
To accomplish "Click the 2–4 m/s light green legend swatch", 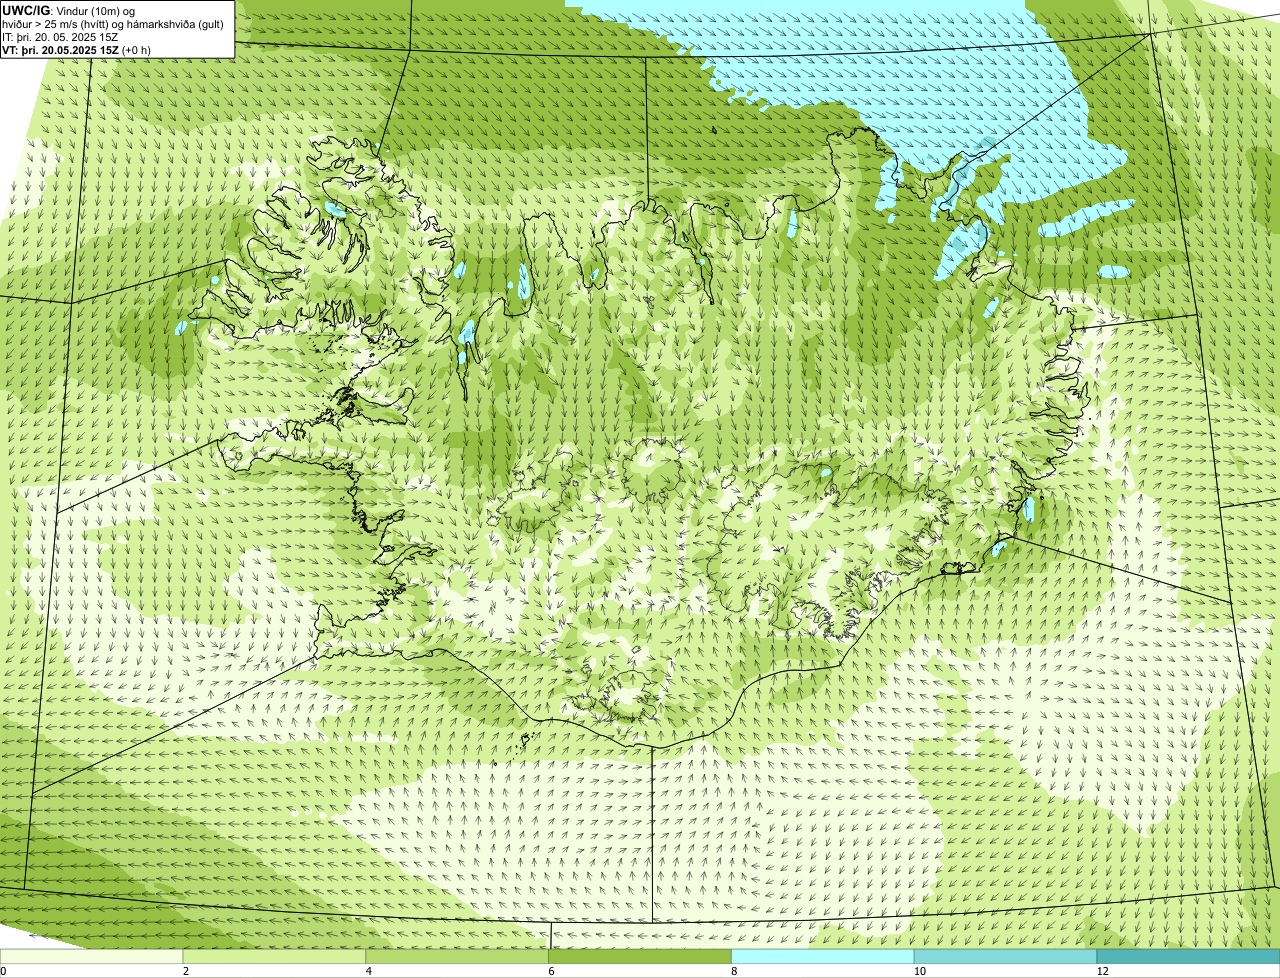I will tap(275, 956).
